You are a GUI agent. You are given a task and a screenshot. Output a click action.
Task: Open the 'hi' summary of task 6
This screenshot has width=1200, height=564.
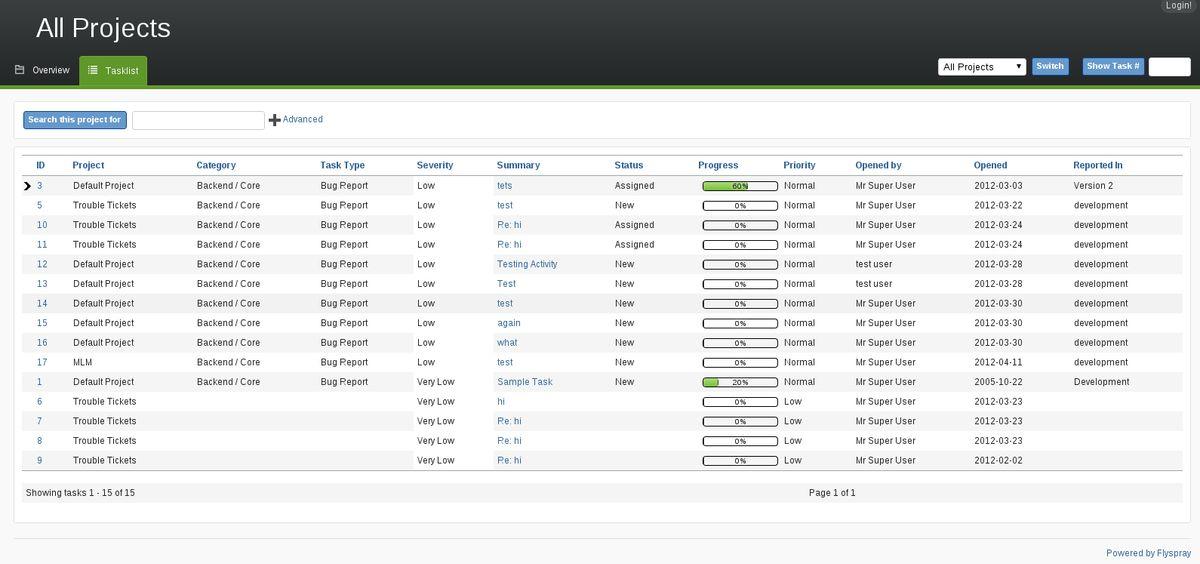coord(501,401)
